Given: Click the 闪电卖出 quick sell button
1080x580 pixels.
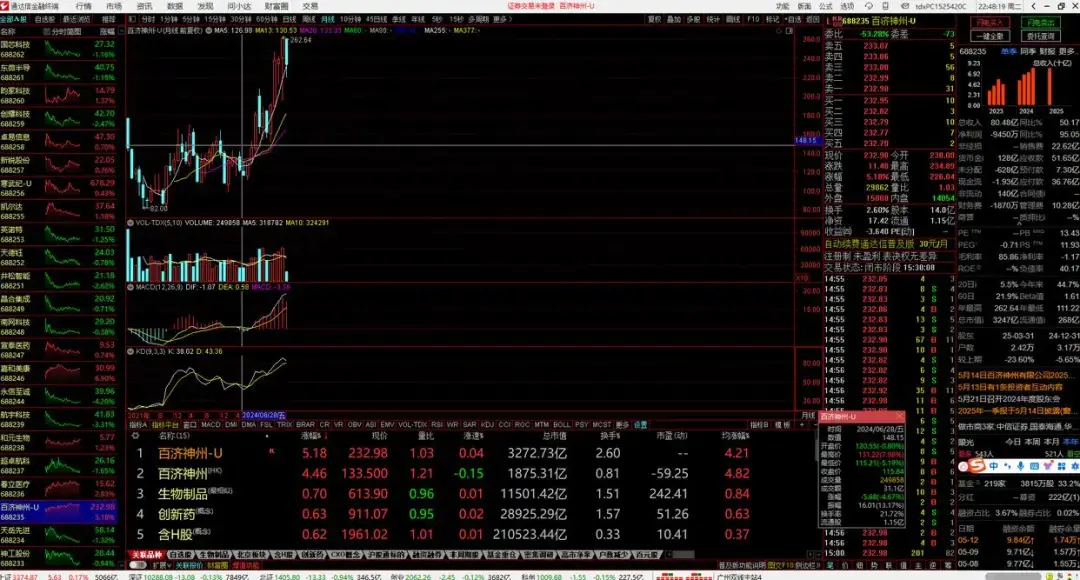Looking at the screenshot, I should 1040,23.
